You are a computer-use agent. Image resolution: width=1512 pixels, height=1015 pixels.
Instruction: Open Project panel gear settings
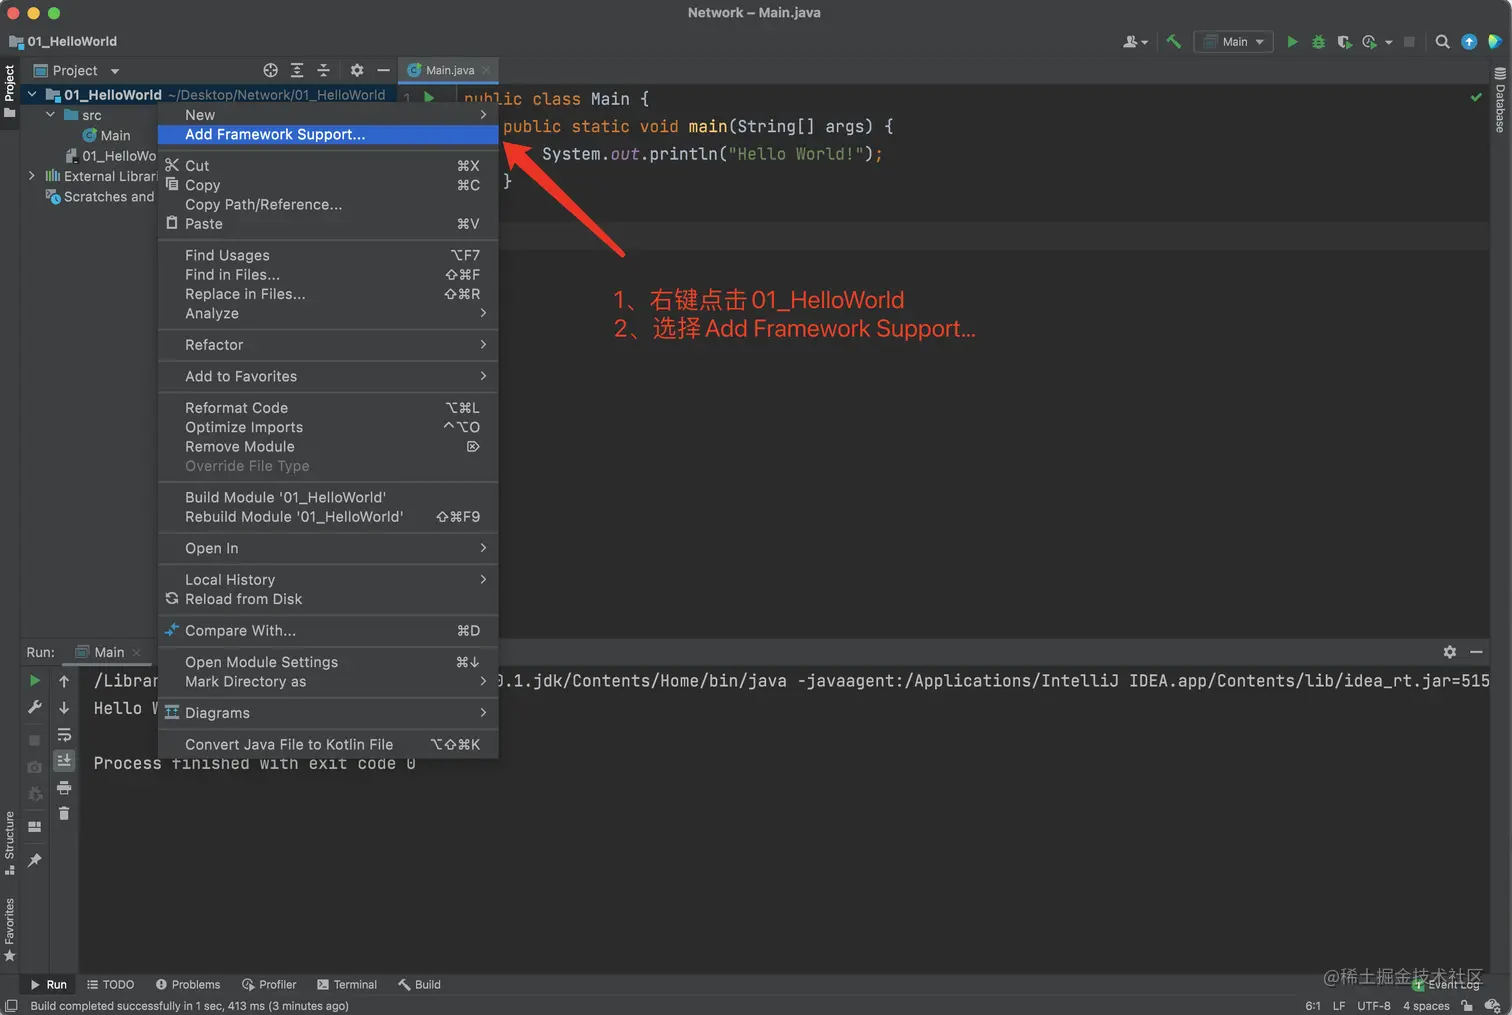(x=357, y=70)
